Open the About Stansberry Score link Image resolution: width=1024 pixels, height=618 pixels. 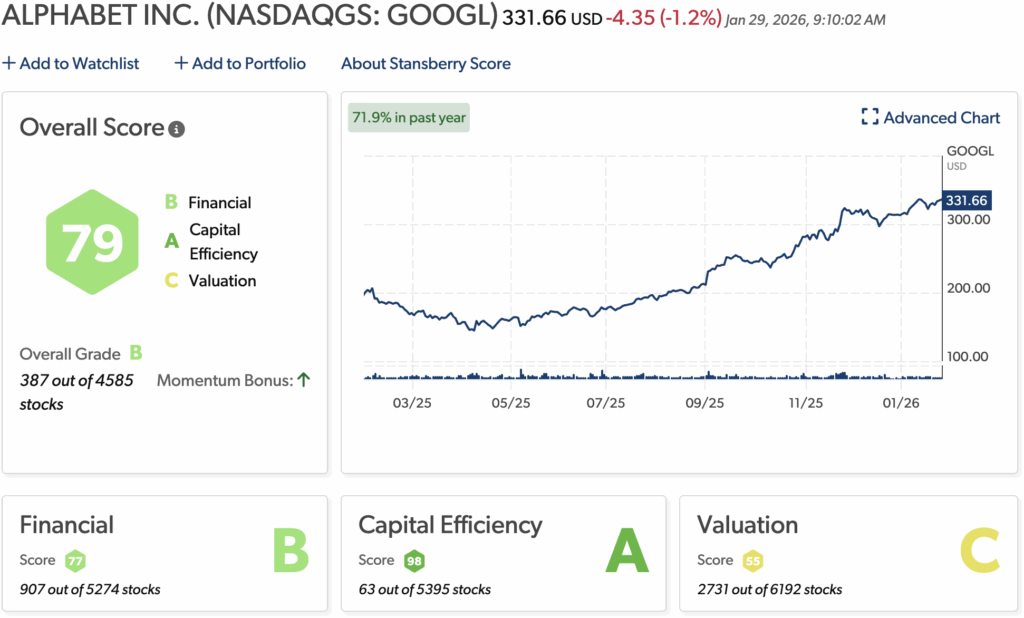[425, 63]
